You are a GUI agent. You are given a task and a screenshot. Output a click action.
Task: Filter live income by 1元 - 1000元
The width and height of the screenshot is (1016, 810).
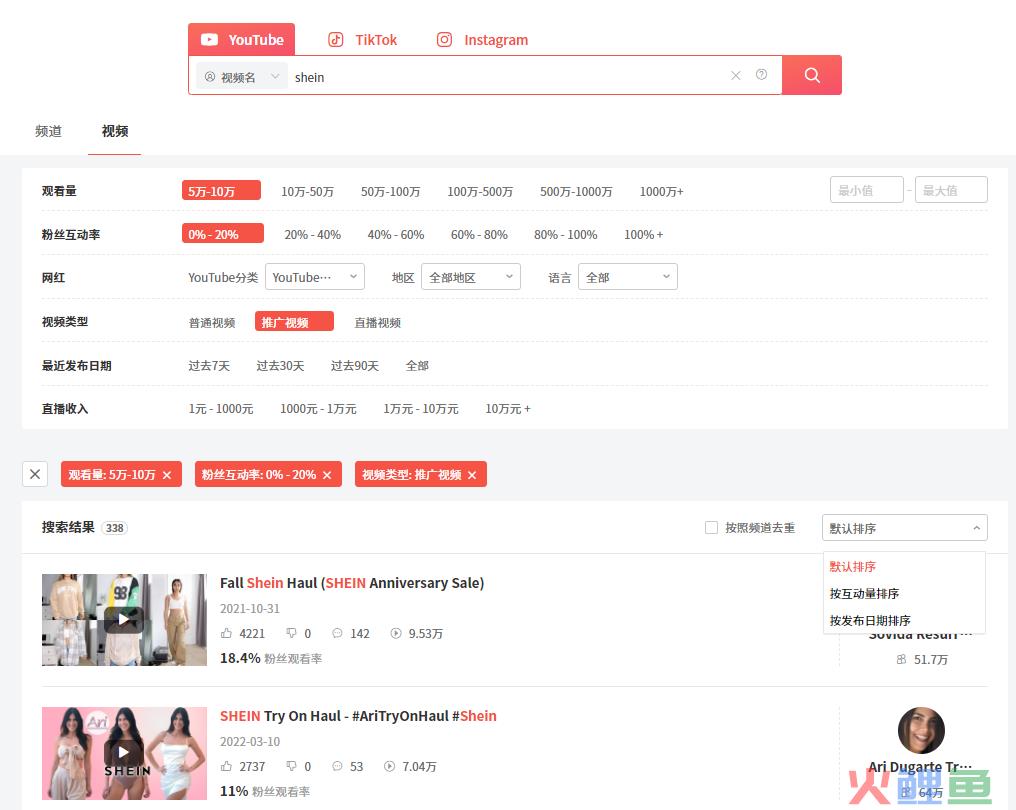point(221,409)
